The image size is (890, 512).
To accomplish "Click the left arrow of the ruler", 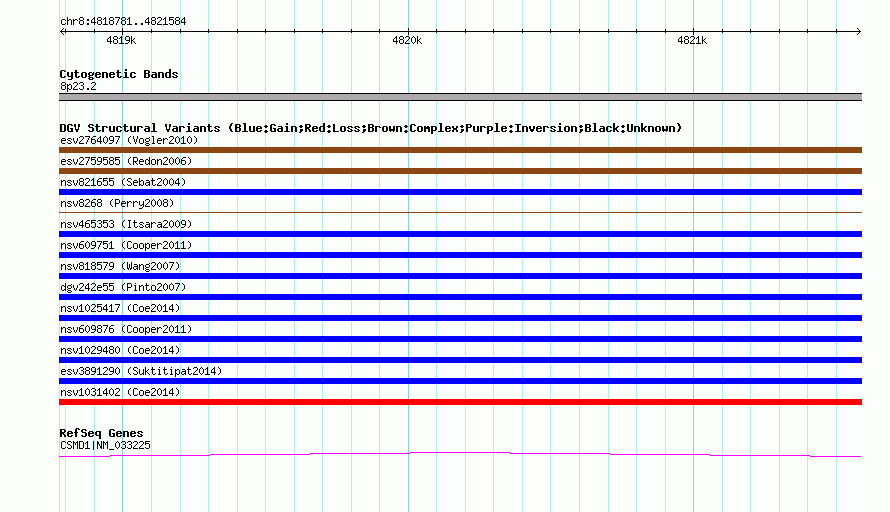I will (x=62, y=31).
